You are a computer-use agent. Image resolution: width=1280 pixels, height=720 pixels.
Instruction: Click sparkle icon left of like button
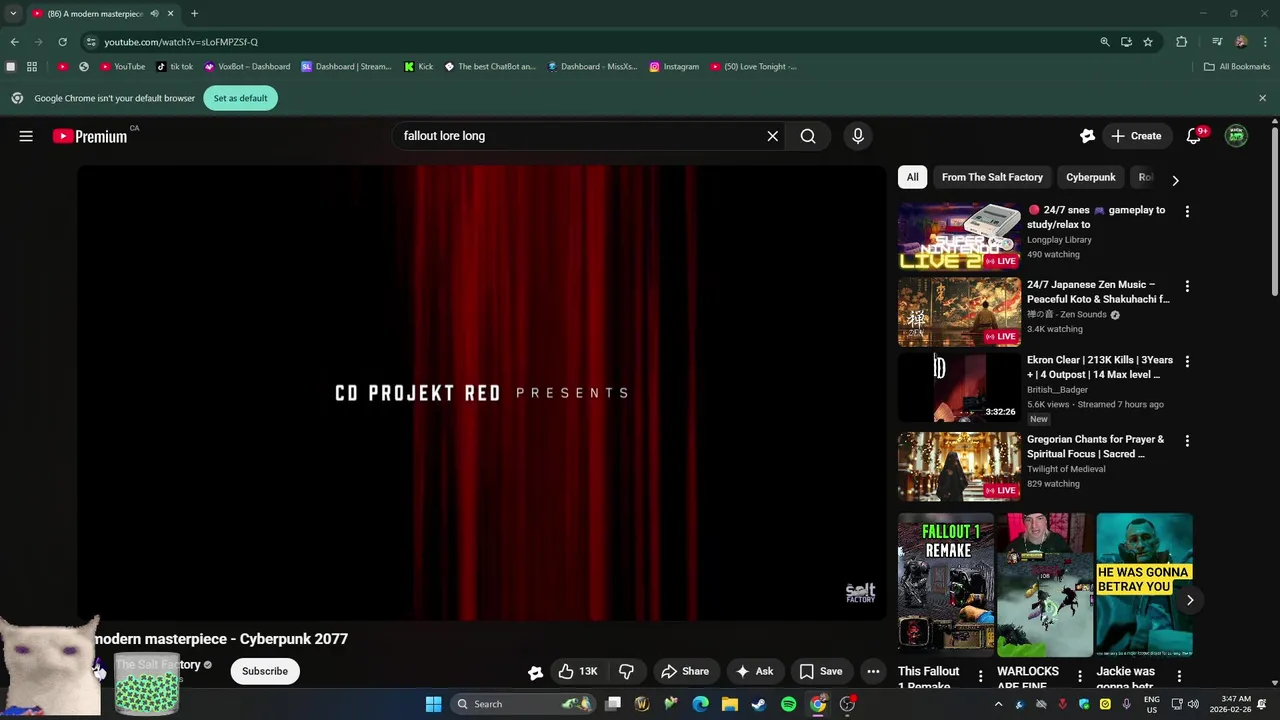[535, 672]
